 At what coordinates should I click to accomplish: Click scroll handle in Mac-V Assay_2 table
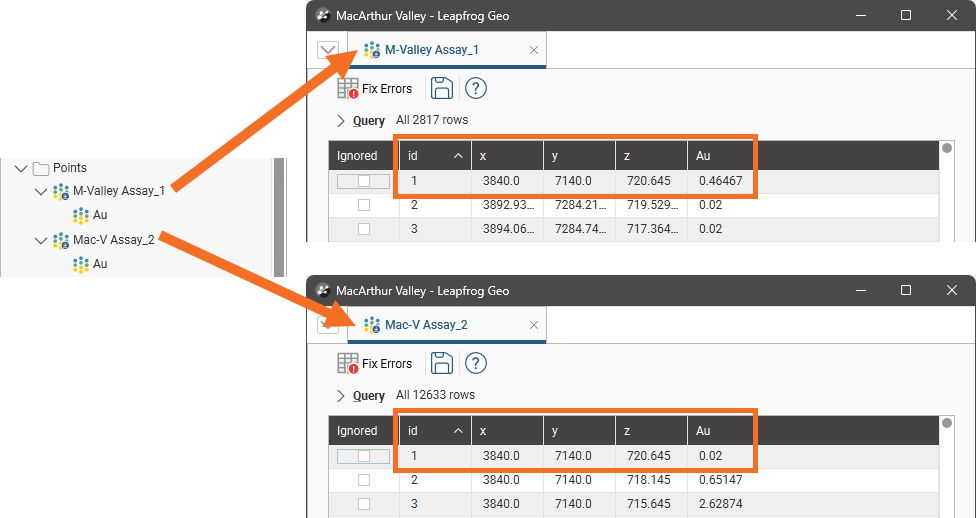pyautogui.click(x=947, y=423)
